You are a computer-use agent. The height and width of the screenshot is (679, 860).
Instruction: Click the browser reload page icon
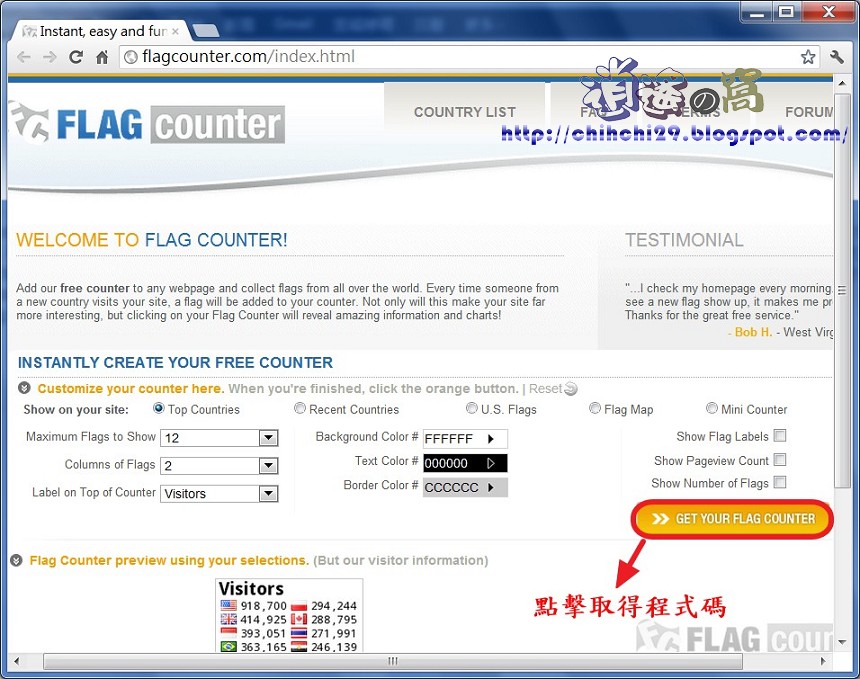76,57
